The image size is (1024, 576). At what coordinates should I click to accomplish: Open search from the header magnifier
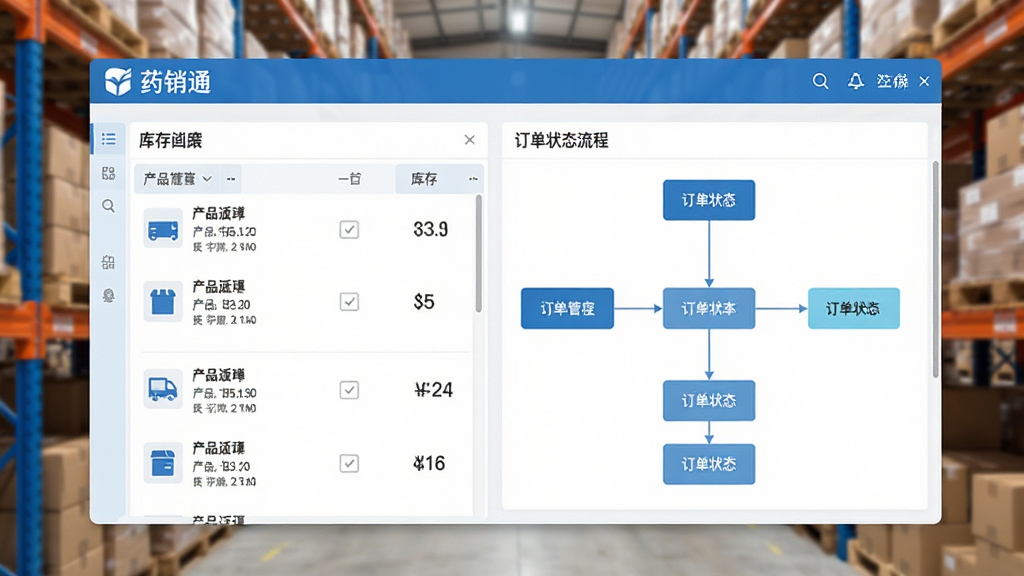pos(820,81)
